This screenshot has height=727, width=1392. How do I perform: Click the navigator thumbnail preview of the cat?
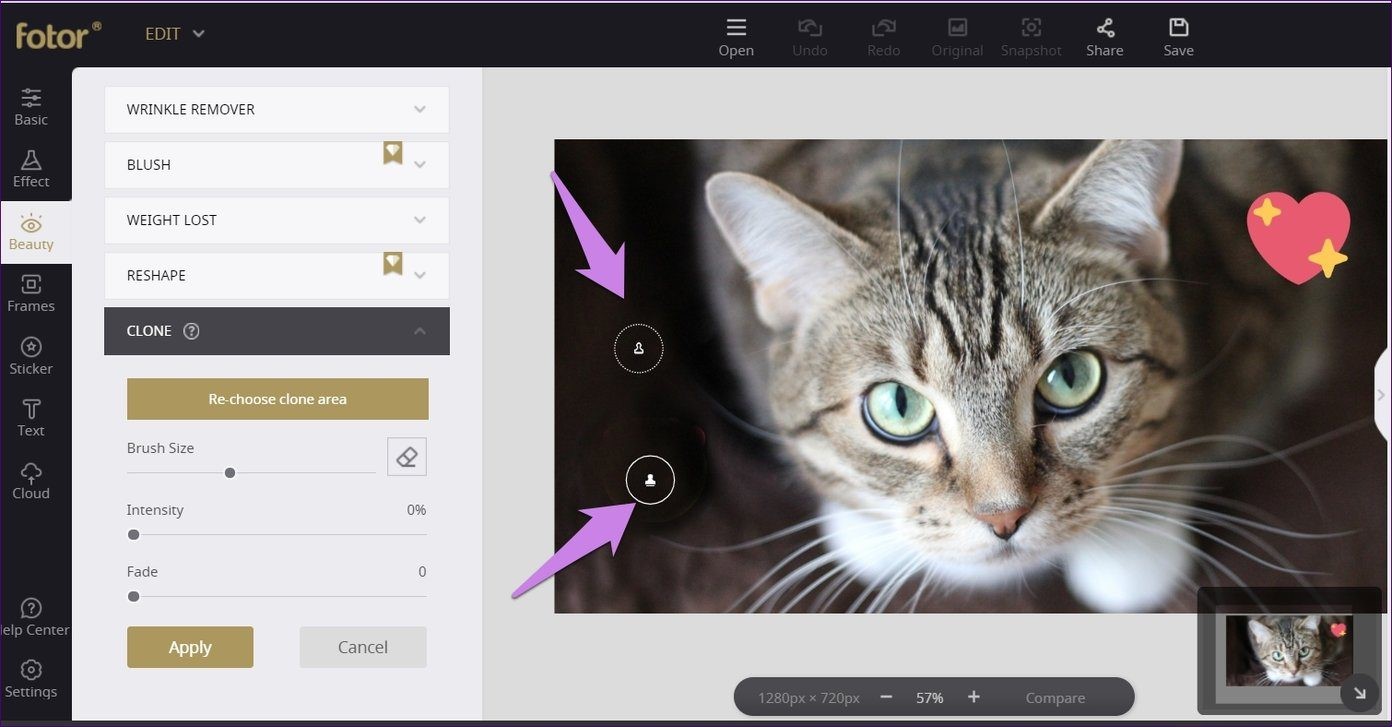[x=1288, y=650]
